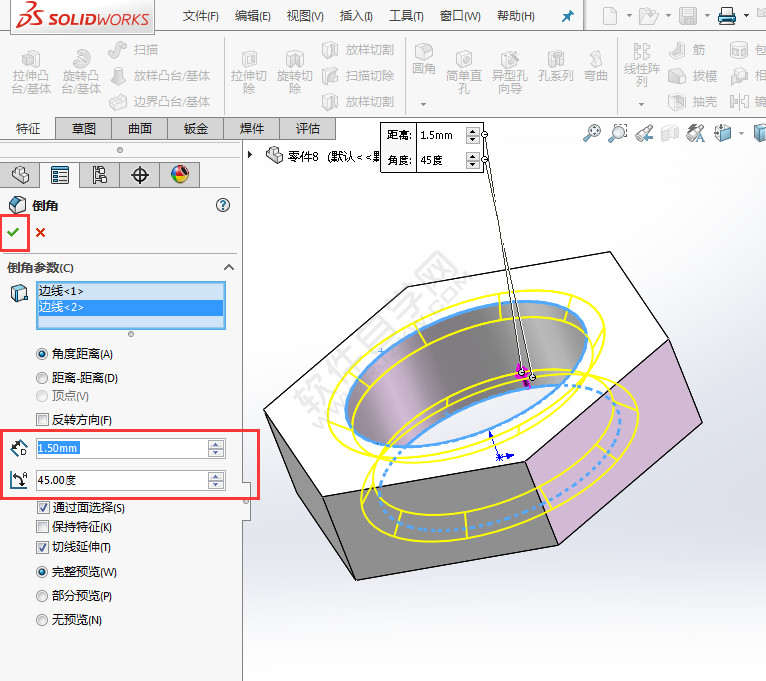Select 边线<1> in the edge list
Viewport: 766px width, 681px height.
130,291
